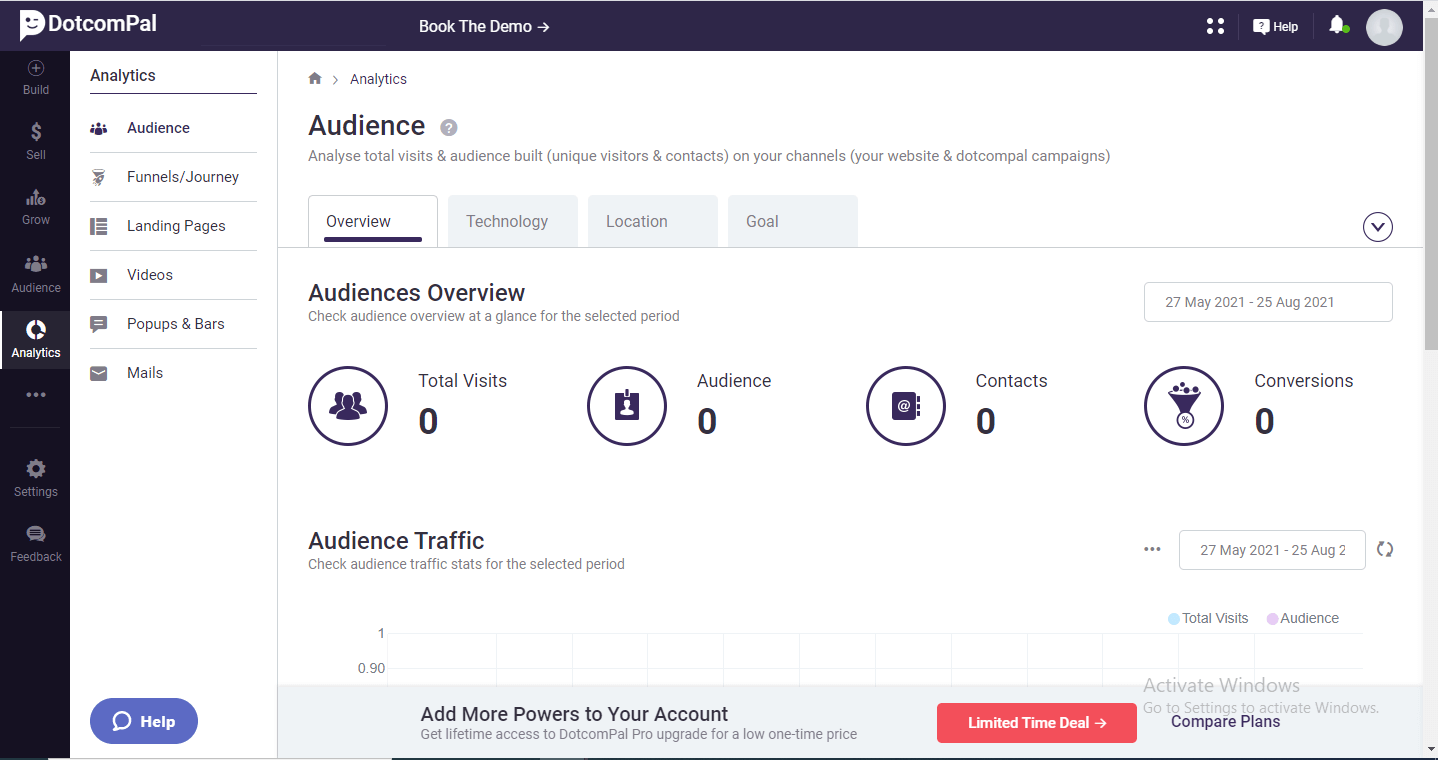Click the help question mark beside Audience
The width and height of the screenshot is (1438, 760).
[x=449, y=127]
